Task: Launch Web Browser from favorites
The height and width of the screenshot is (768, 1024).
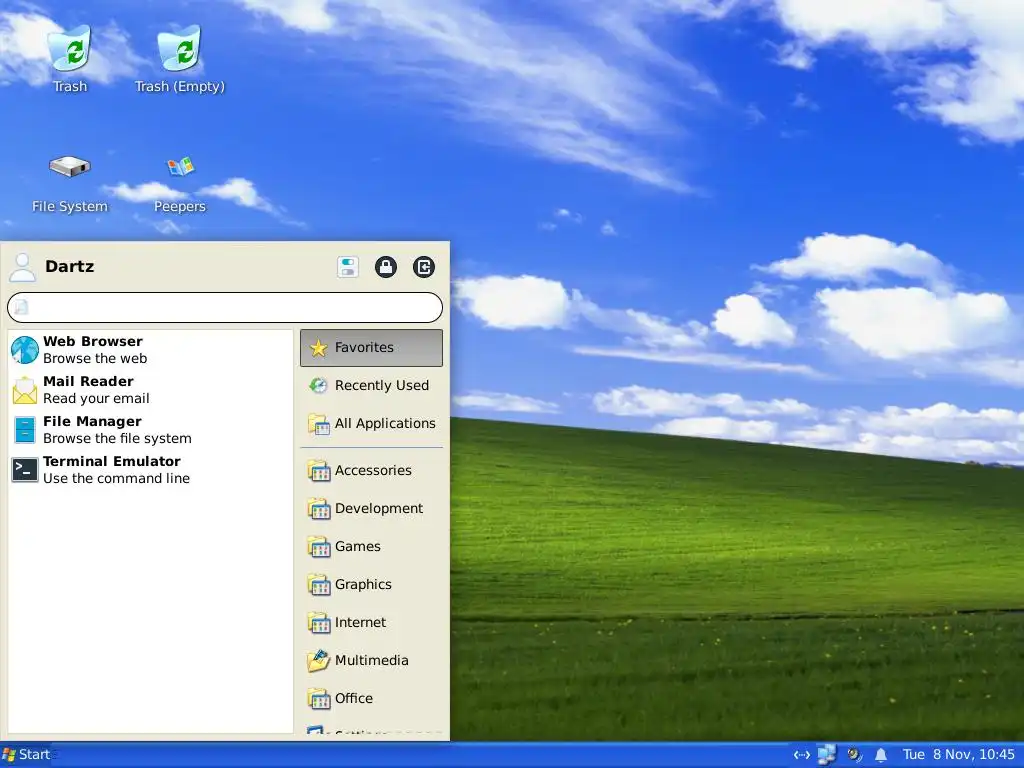Action: click(151, 350)
